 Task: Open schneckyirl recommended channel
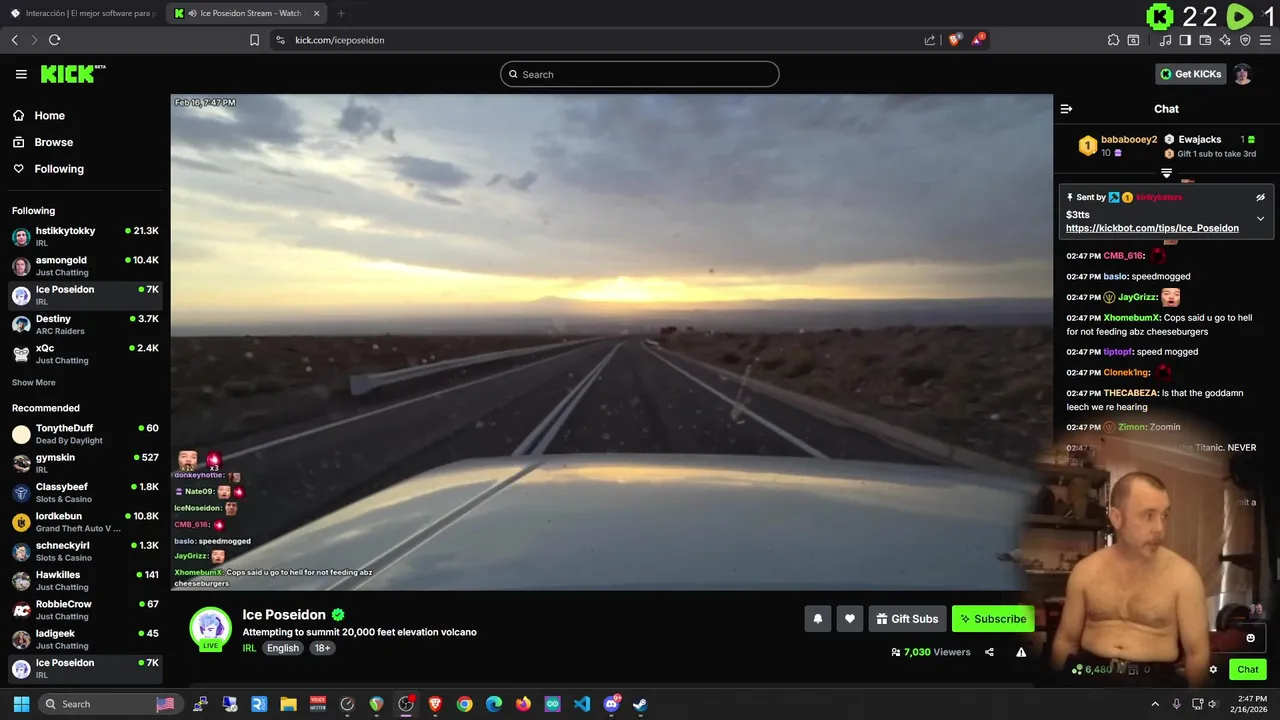point(85,551)
